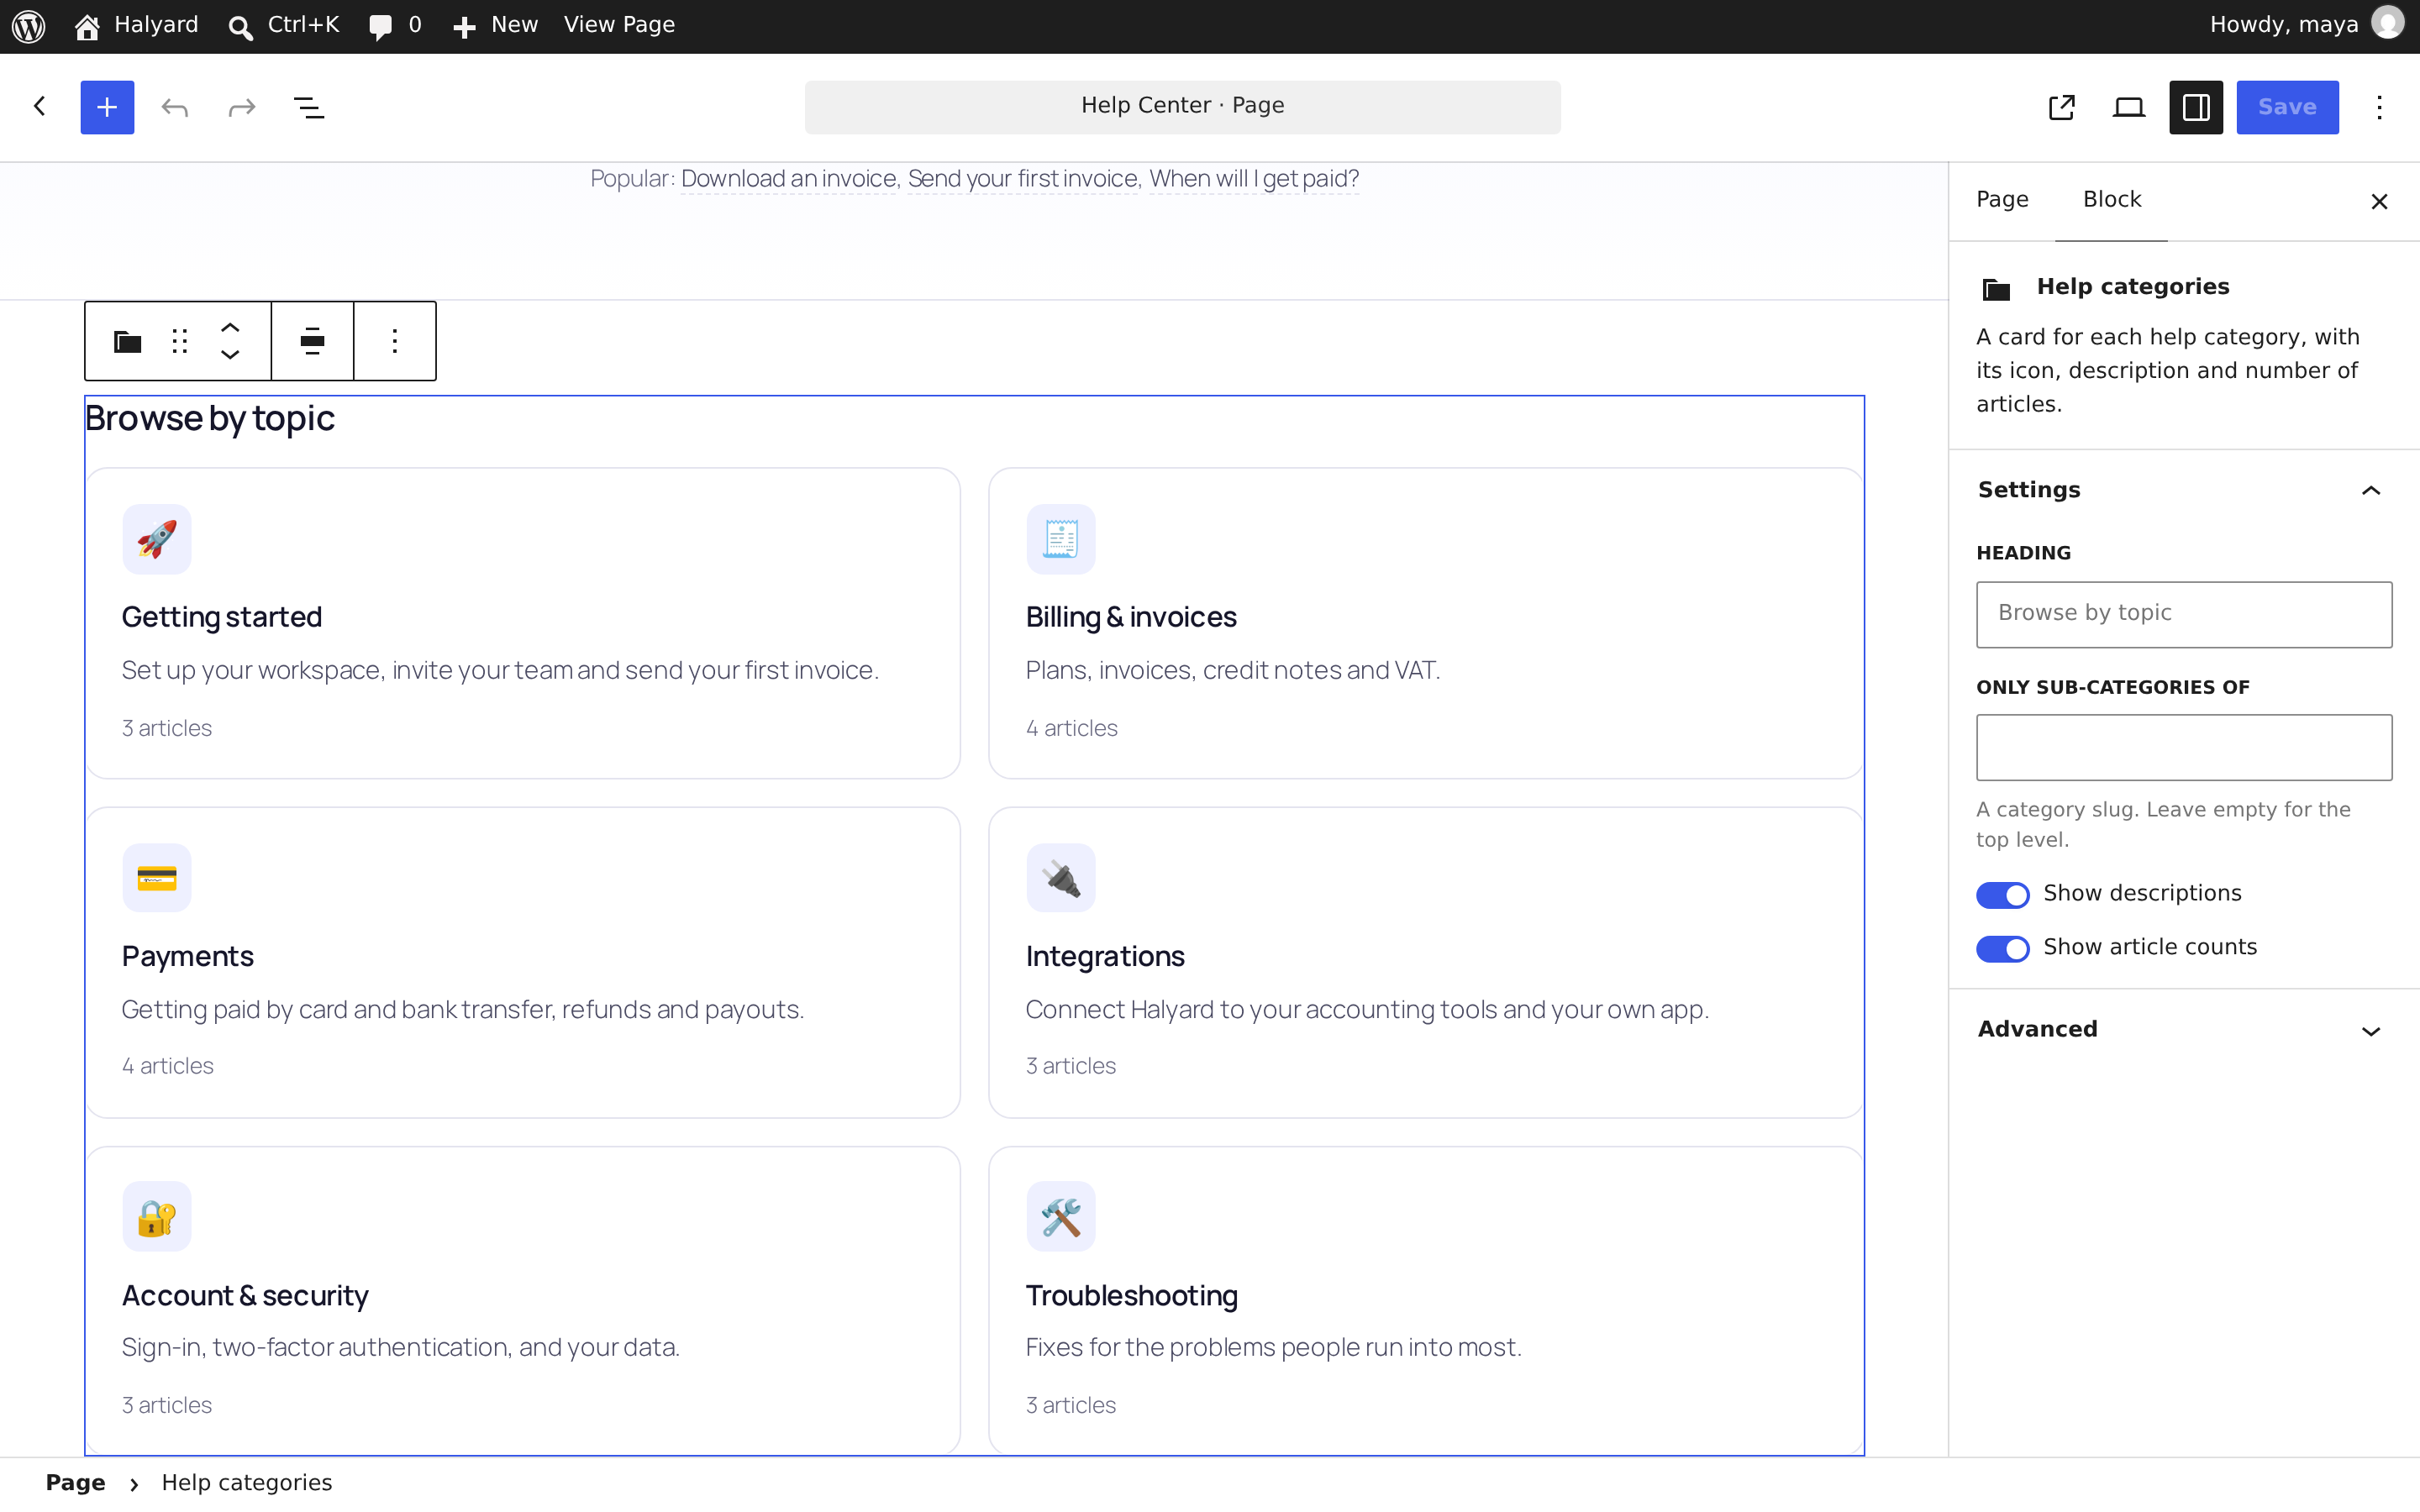Follow the Send your first invoice link
Viewport: 2420px width, 1512px height.
point(1023,179)
